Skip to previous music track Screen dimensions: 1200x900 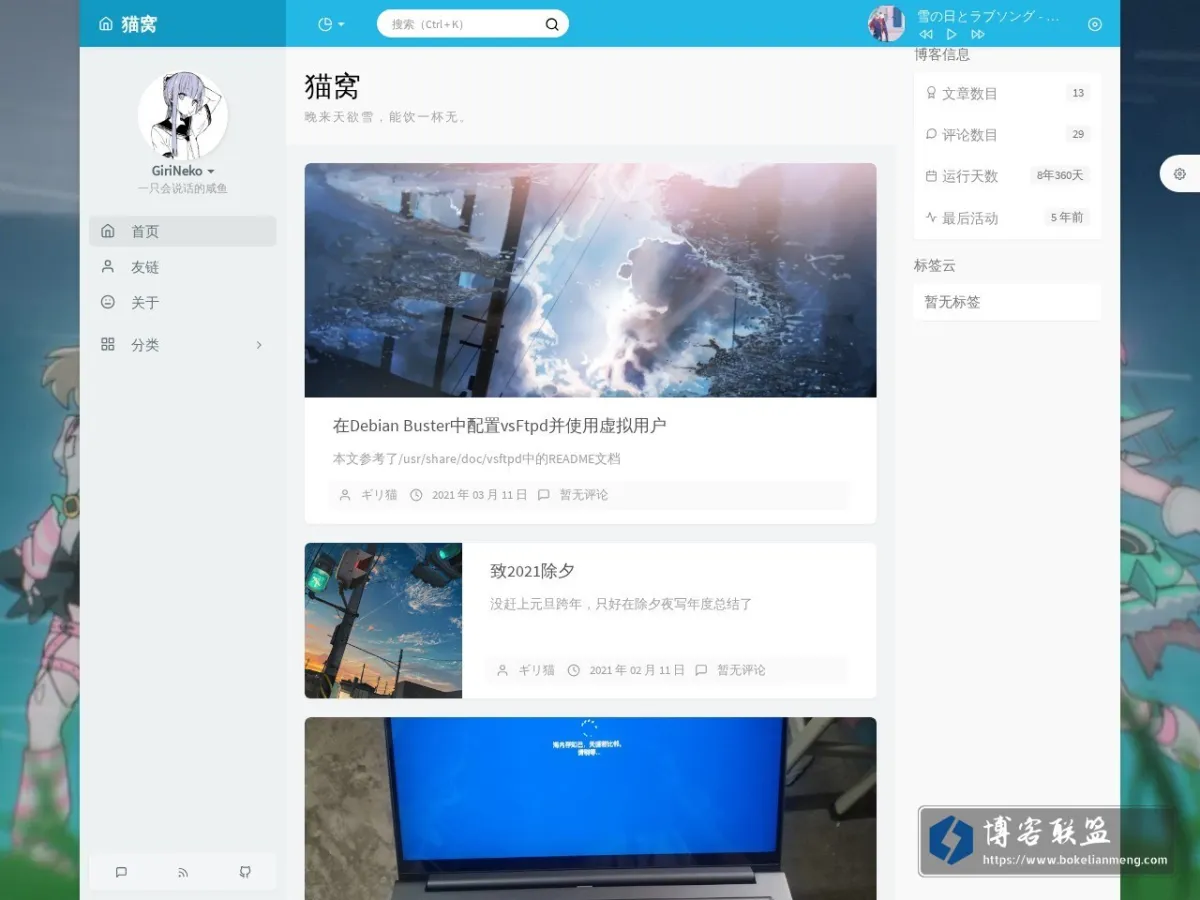(x=926, y=34)
